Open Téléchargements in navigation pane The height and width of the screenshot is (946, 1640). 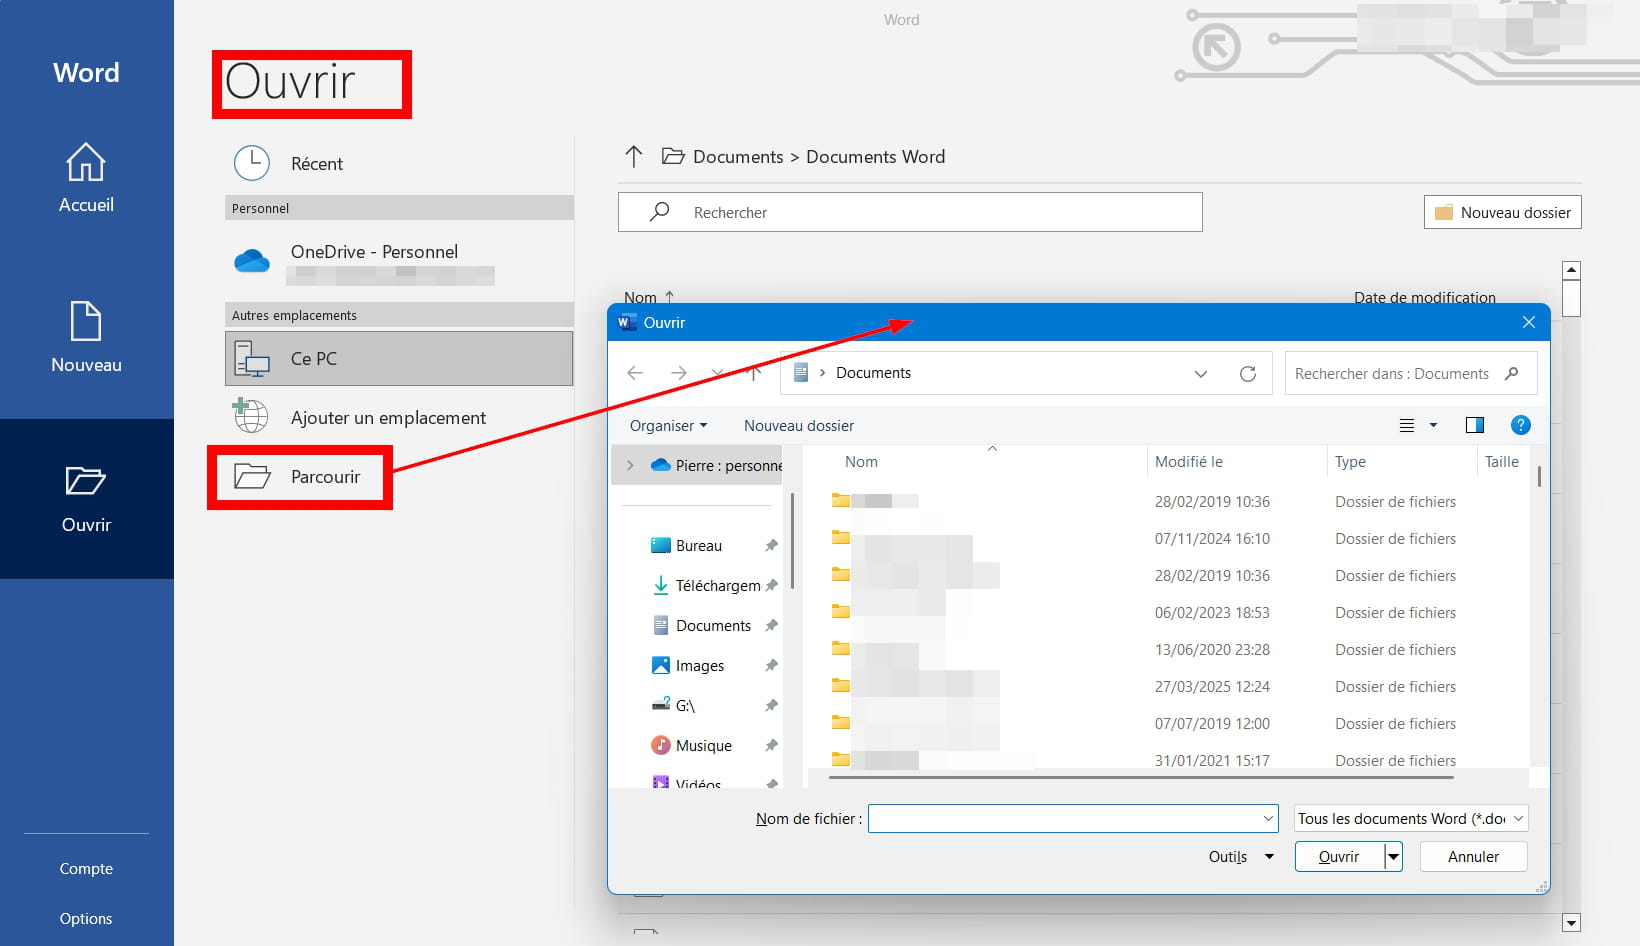(706, 585)
